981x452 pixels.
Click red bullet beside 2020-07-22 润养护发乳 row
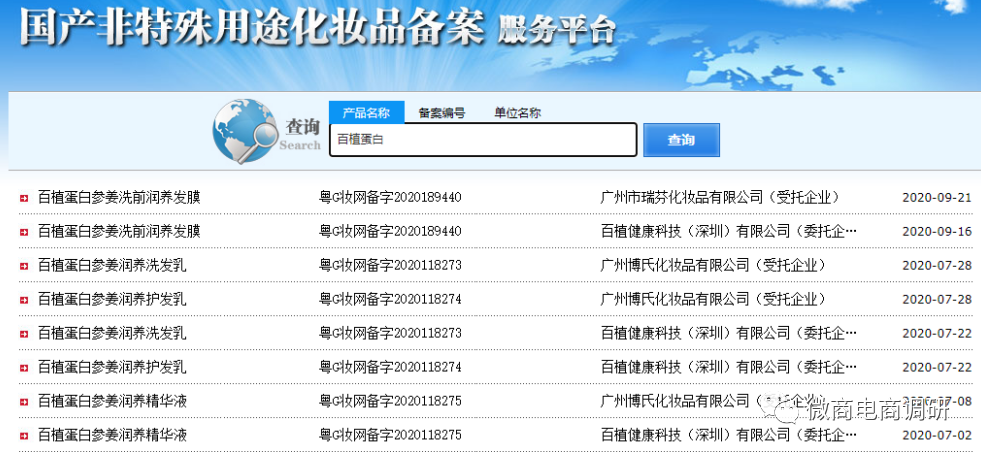click(x=23, y=368)
